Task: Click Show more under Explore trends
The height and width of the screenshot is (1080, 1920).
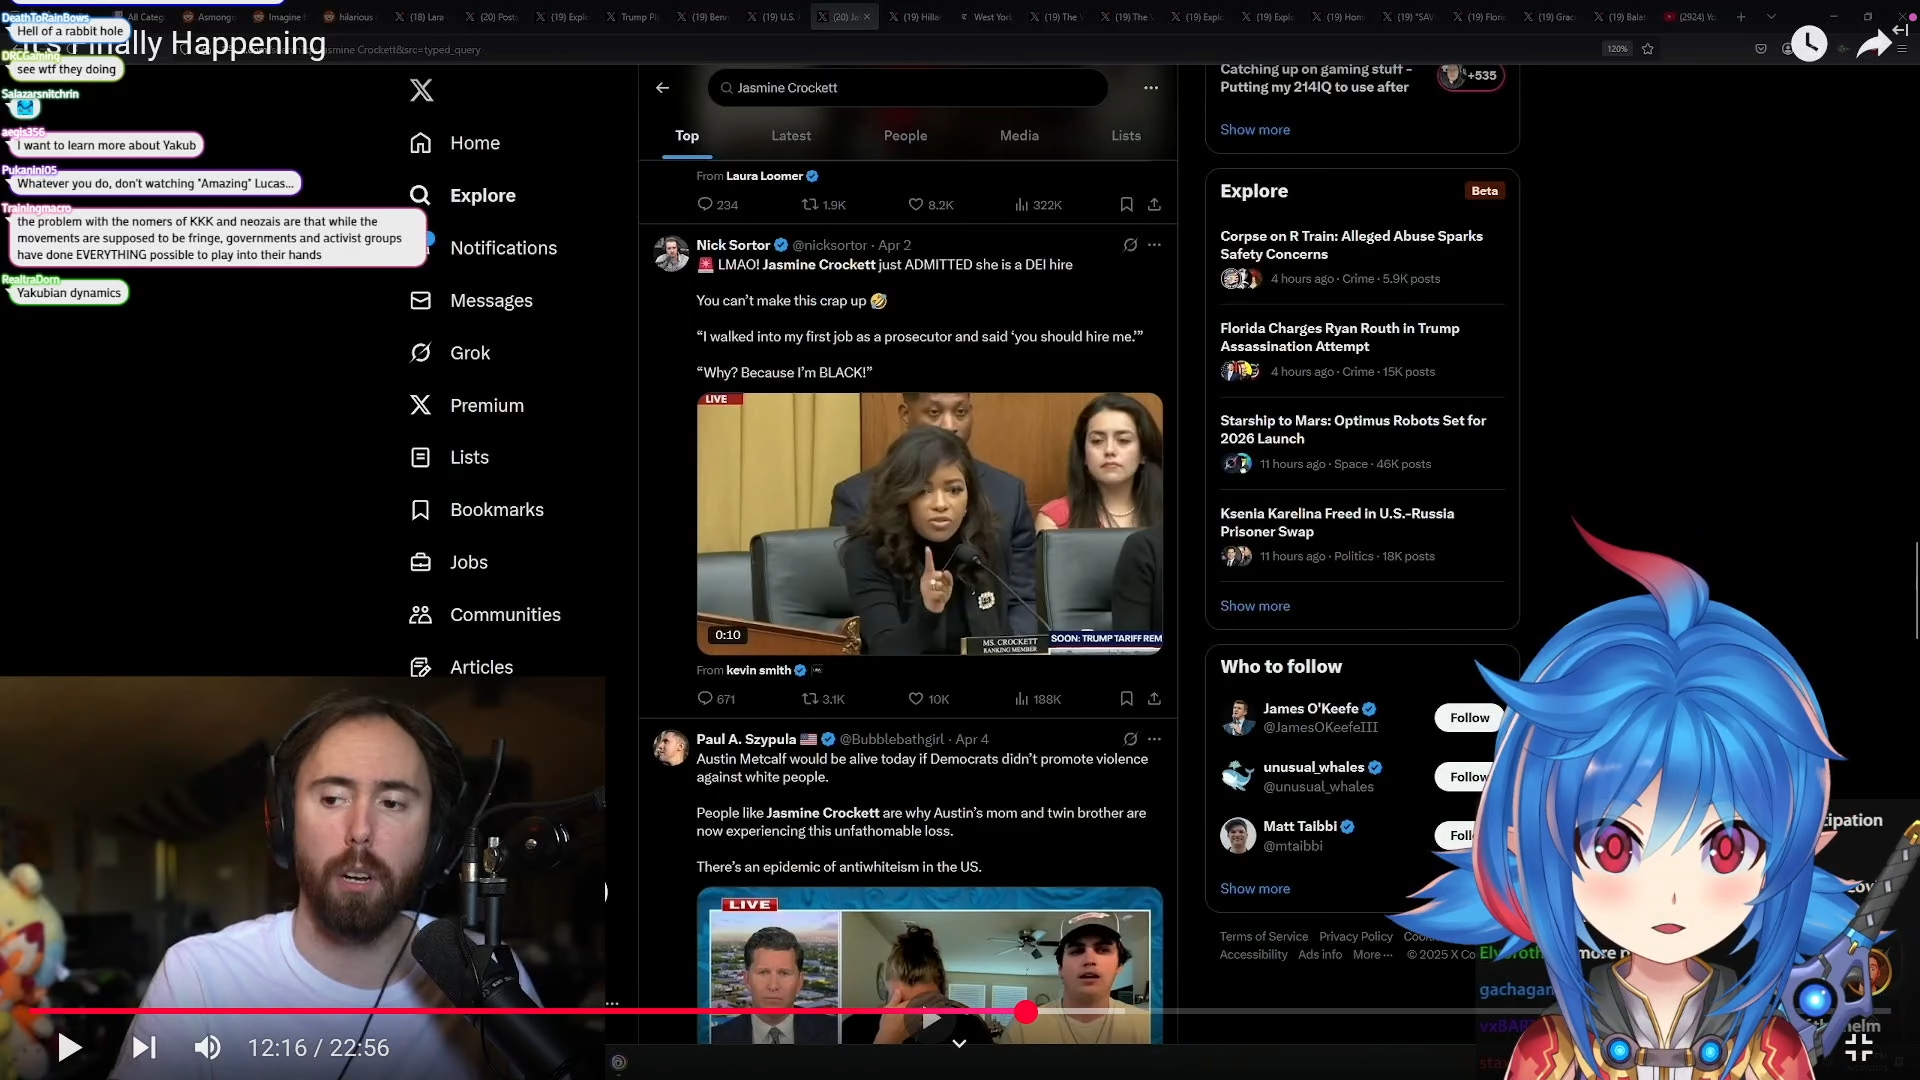Action: click(x=1254, y=606)
